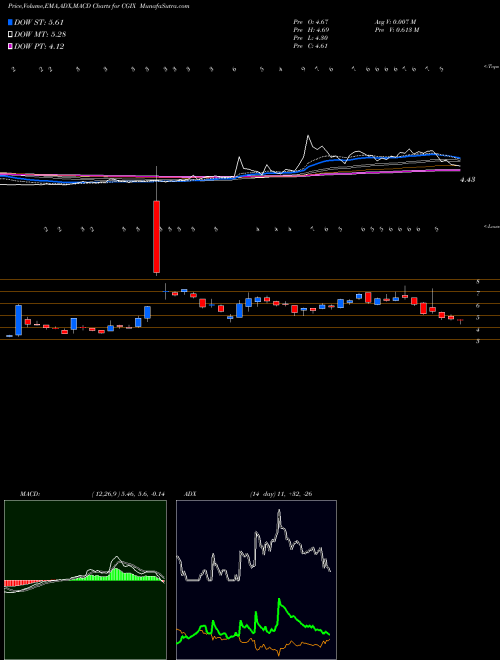The image size is (500, 660).
Task: Click the ADX indicator chart panel
Action: pos(256,580)
